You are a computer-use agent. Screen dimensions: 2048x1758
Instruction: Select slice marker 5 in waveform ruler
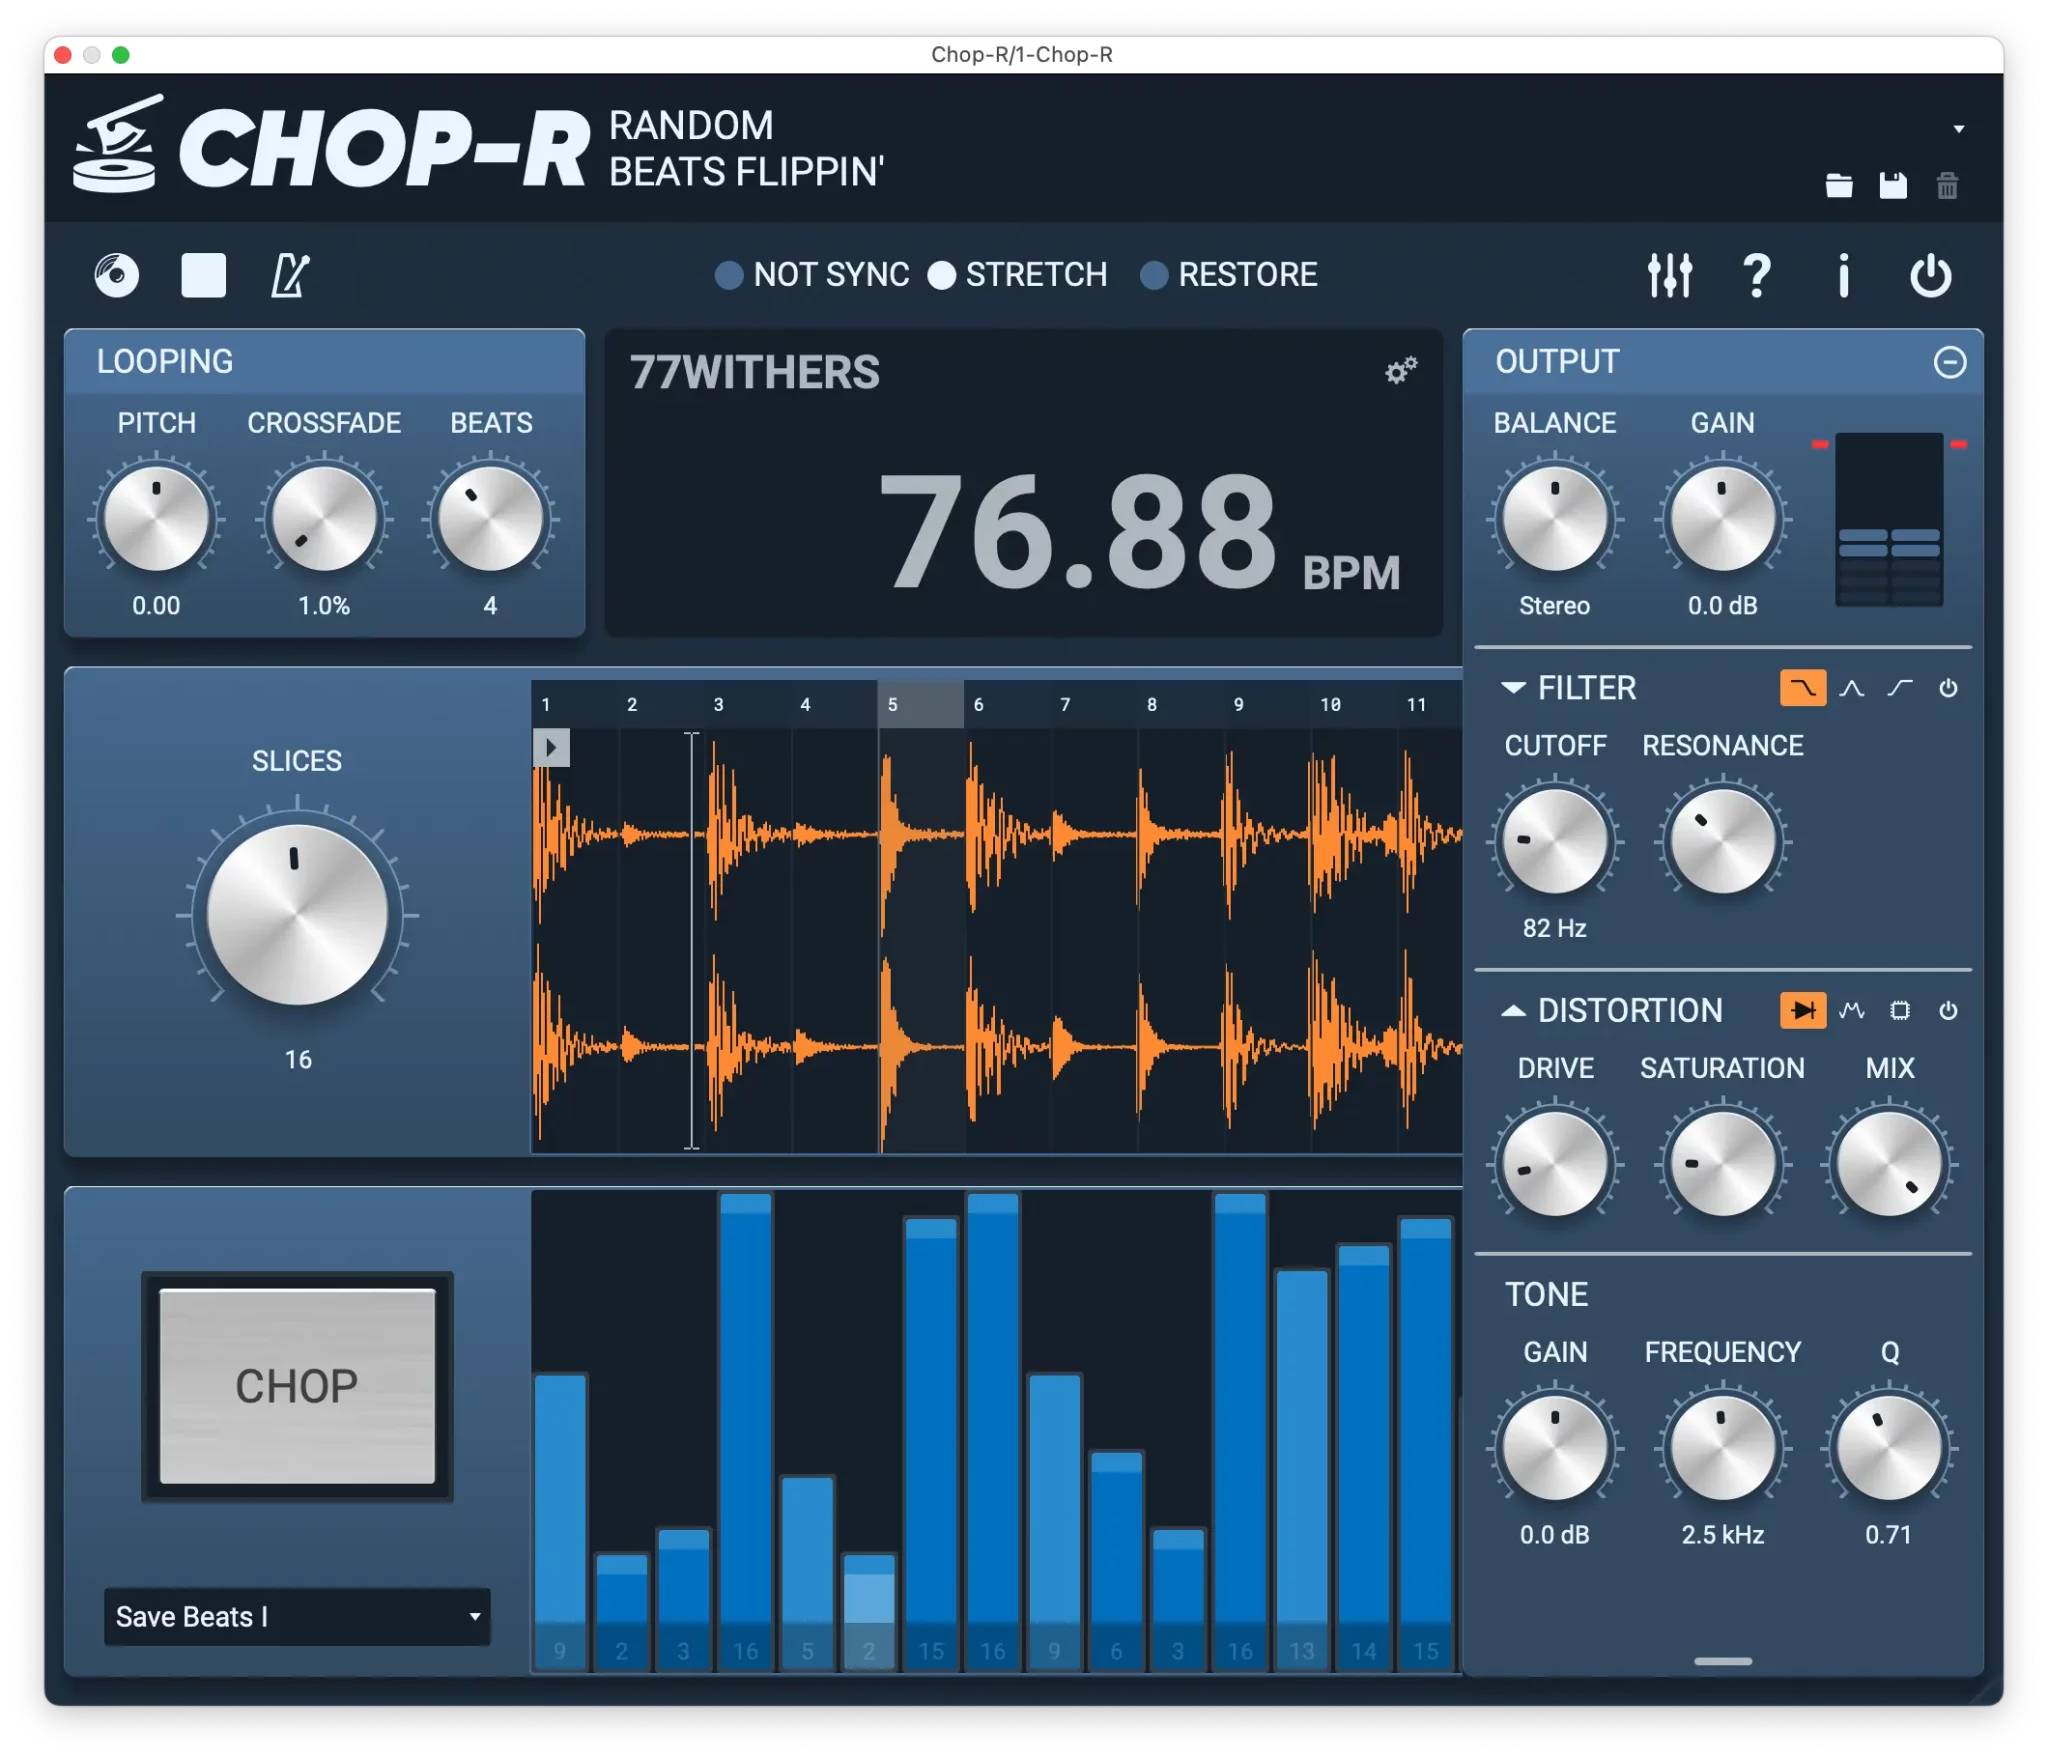[x=921, y=704]
